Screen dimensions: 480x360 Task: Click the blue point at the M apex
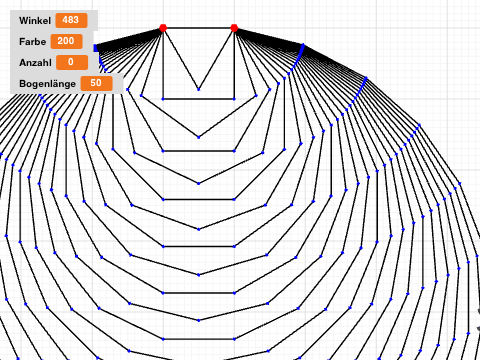pyautogui.click(x=199, y=89)
